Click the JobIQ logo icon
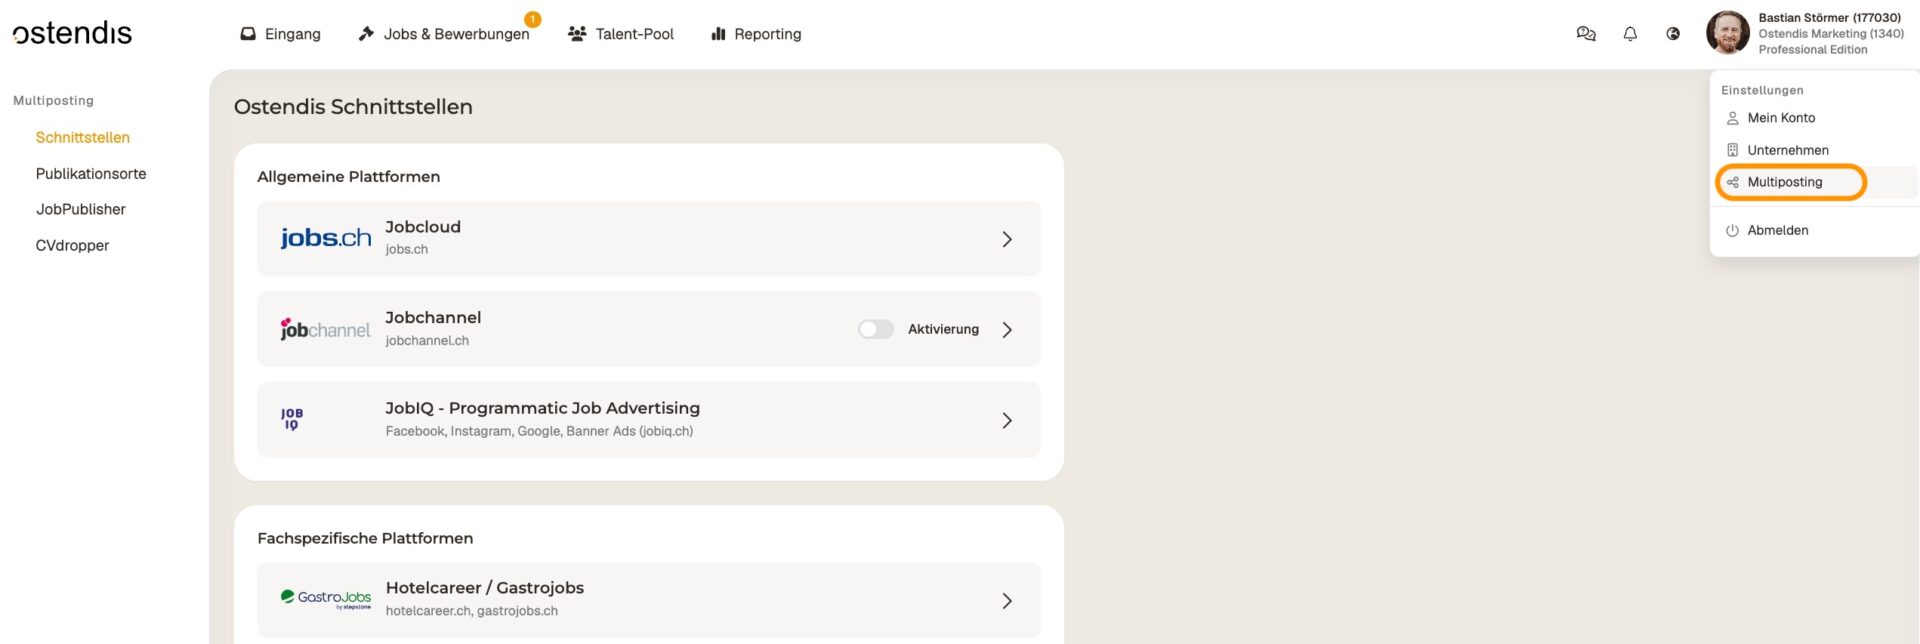 pyautogui.click(x=292, y=419)
